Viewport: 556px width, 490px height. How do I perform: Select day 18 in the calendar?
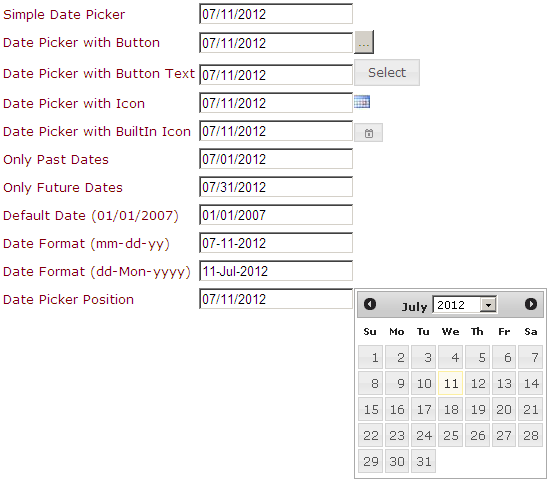tap(450, 409)
